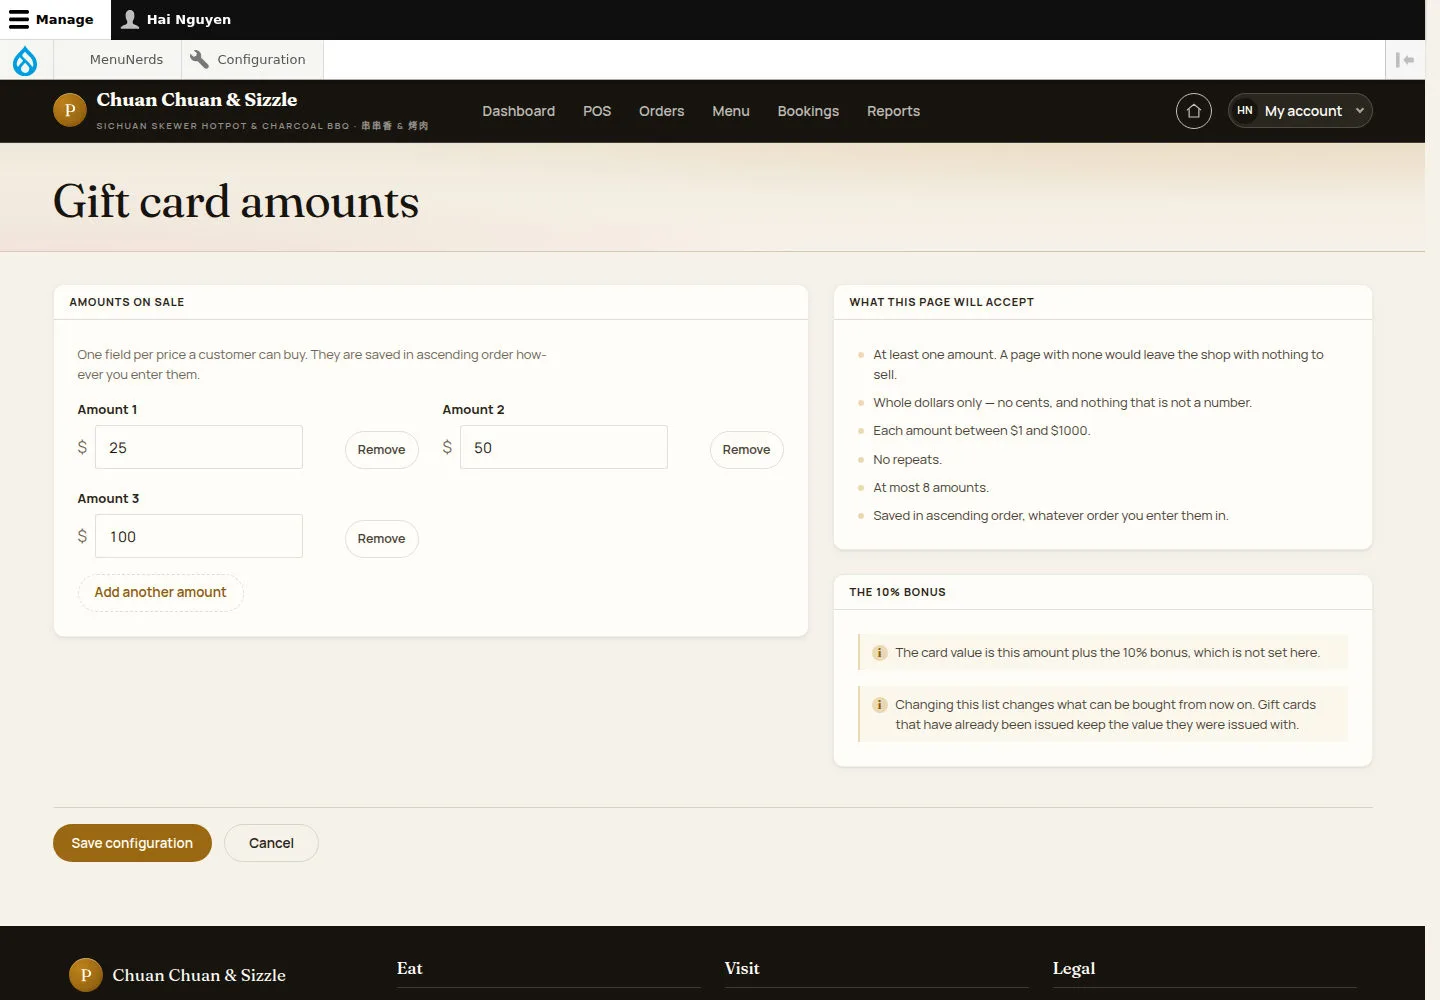Screen dimensions: 1440x1000
Task: Click the 'At most 8 amounts.' rule text
Action: (930, 488)
